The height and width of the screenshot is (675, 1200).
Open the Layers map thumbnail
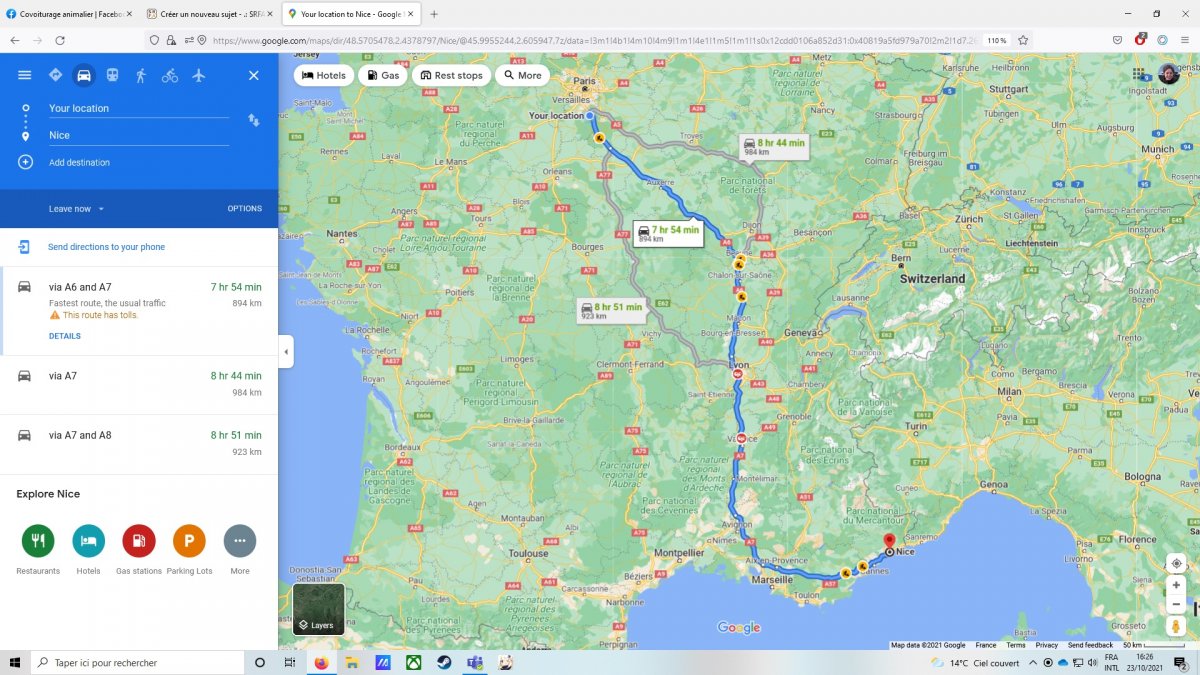point(319,610)
